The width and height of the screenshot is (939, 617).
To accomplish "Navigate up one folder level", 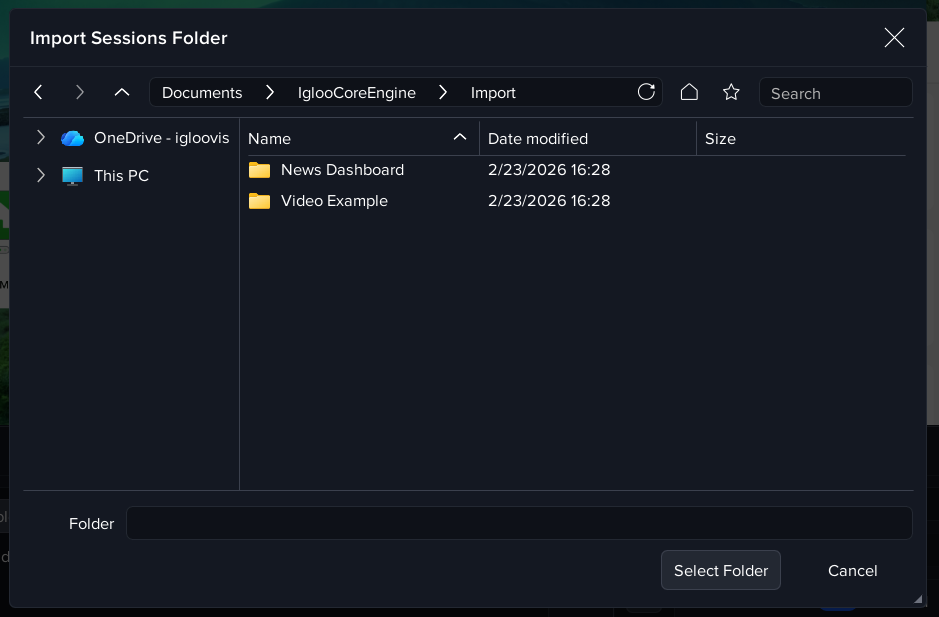I will (x=122, y=92).
